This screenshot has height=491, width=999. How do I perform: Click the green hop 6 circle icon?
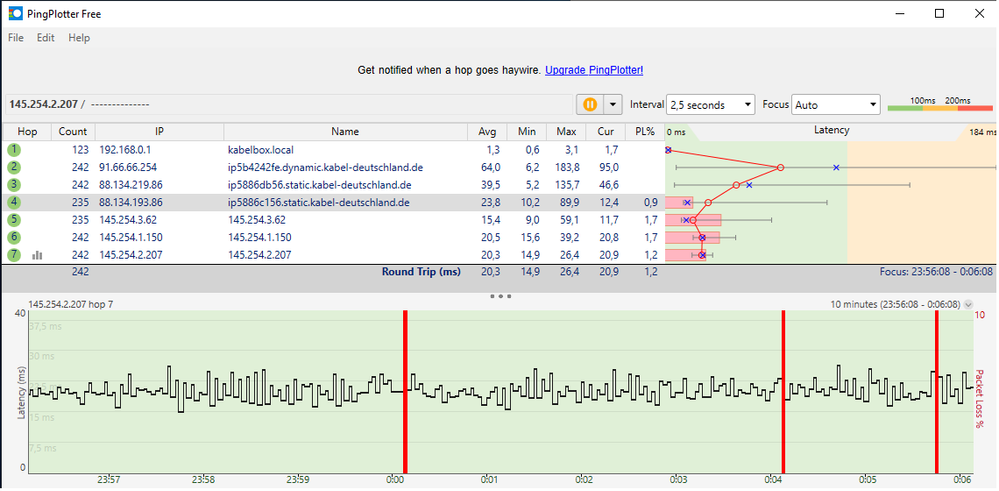[14, 238]
